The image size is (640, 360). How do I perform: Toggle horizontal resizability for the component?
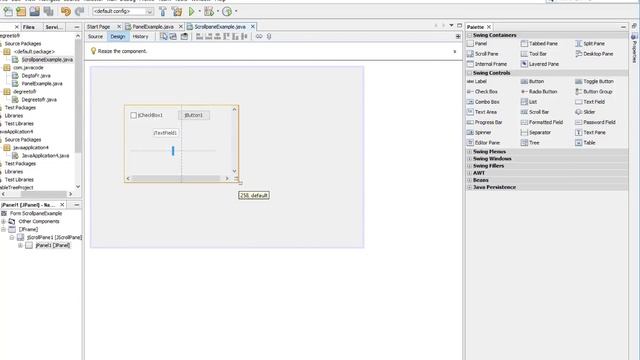[x=259, y=36]
